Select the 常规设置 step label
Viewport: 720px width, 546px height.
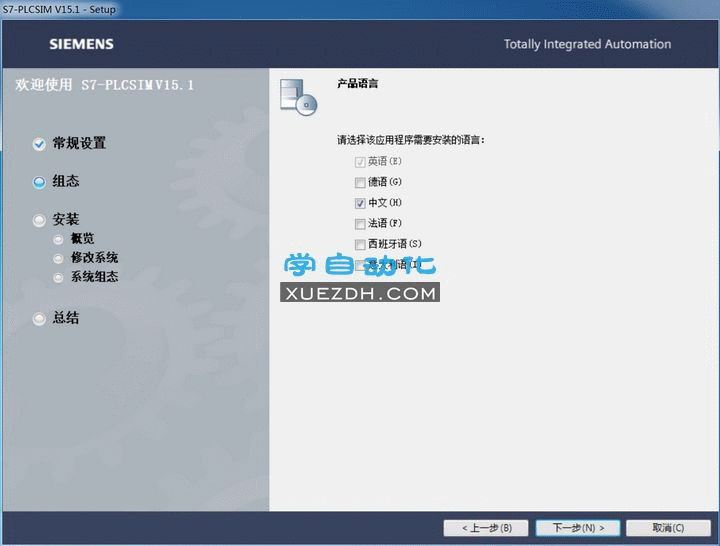coord(79,143)
